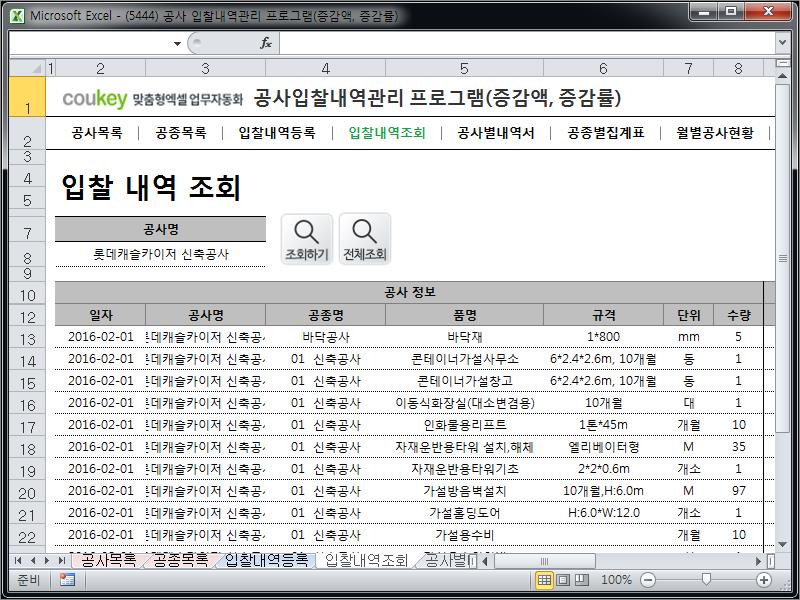Open the 공사별내역서 navigation menu

[x=496, y=133]
